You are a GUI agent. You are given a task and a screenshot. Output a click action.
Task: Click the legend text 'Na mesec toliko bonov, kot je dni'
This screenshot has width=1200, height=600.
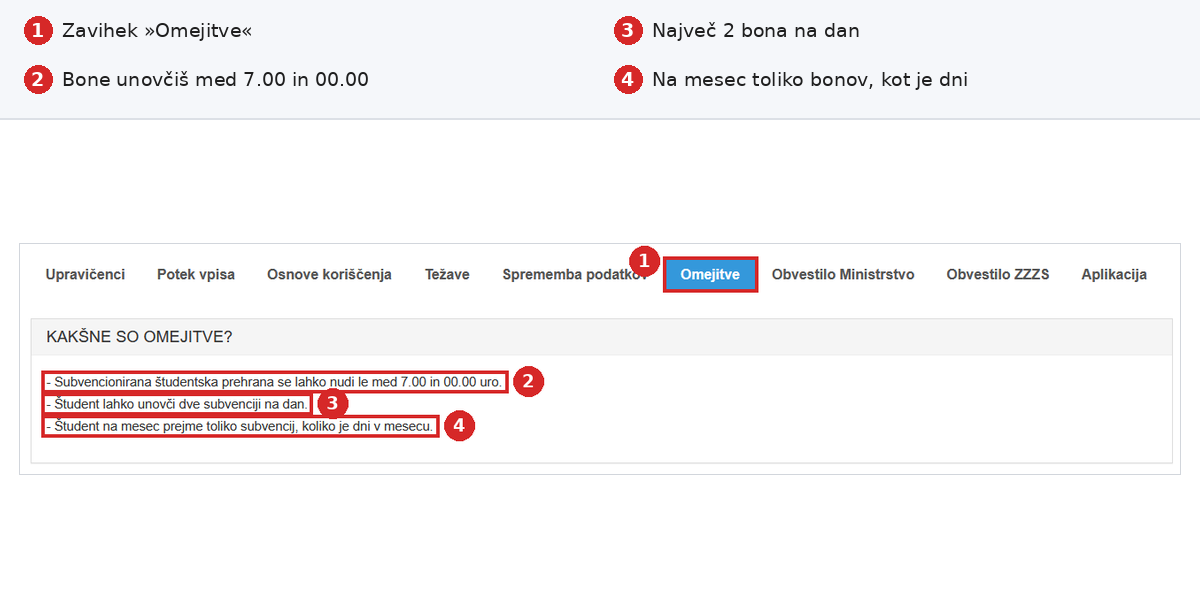click(x=810, y=79)
